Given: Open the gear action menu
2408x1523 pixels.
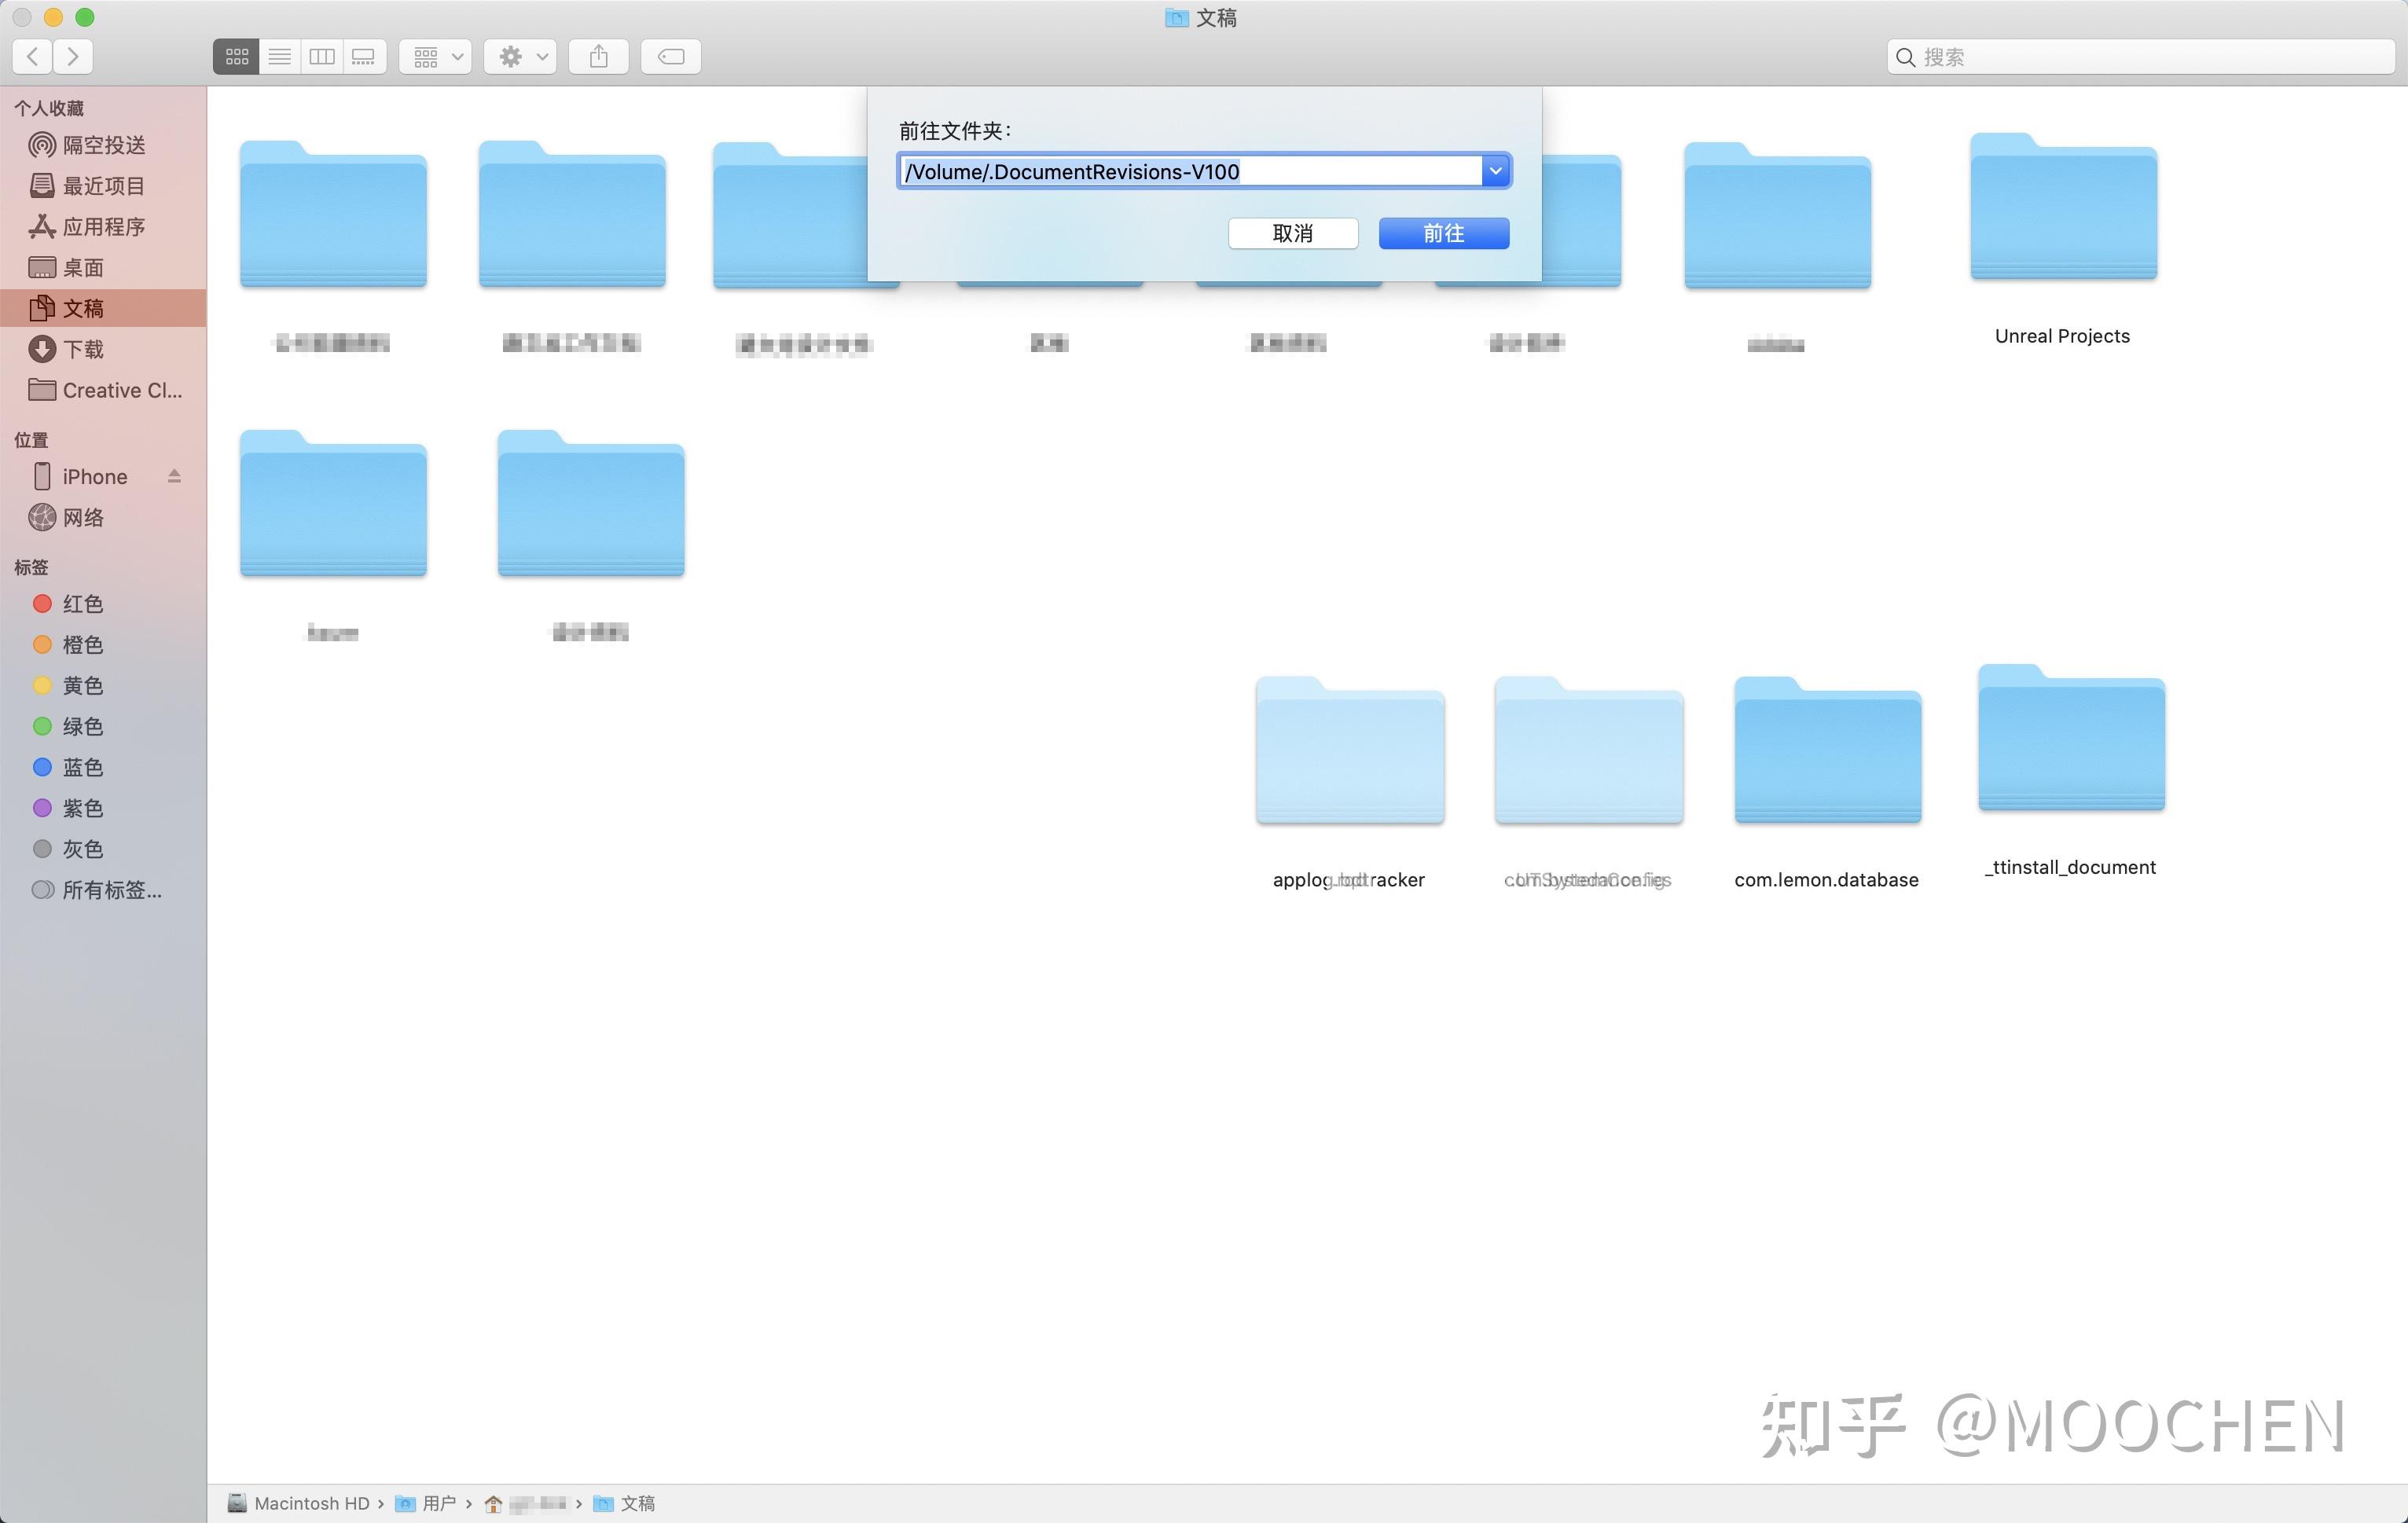Looking at the screenshot, I should pos(520,57).
